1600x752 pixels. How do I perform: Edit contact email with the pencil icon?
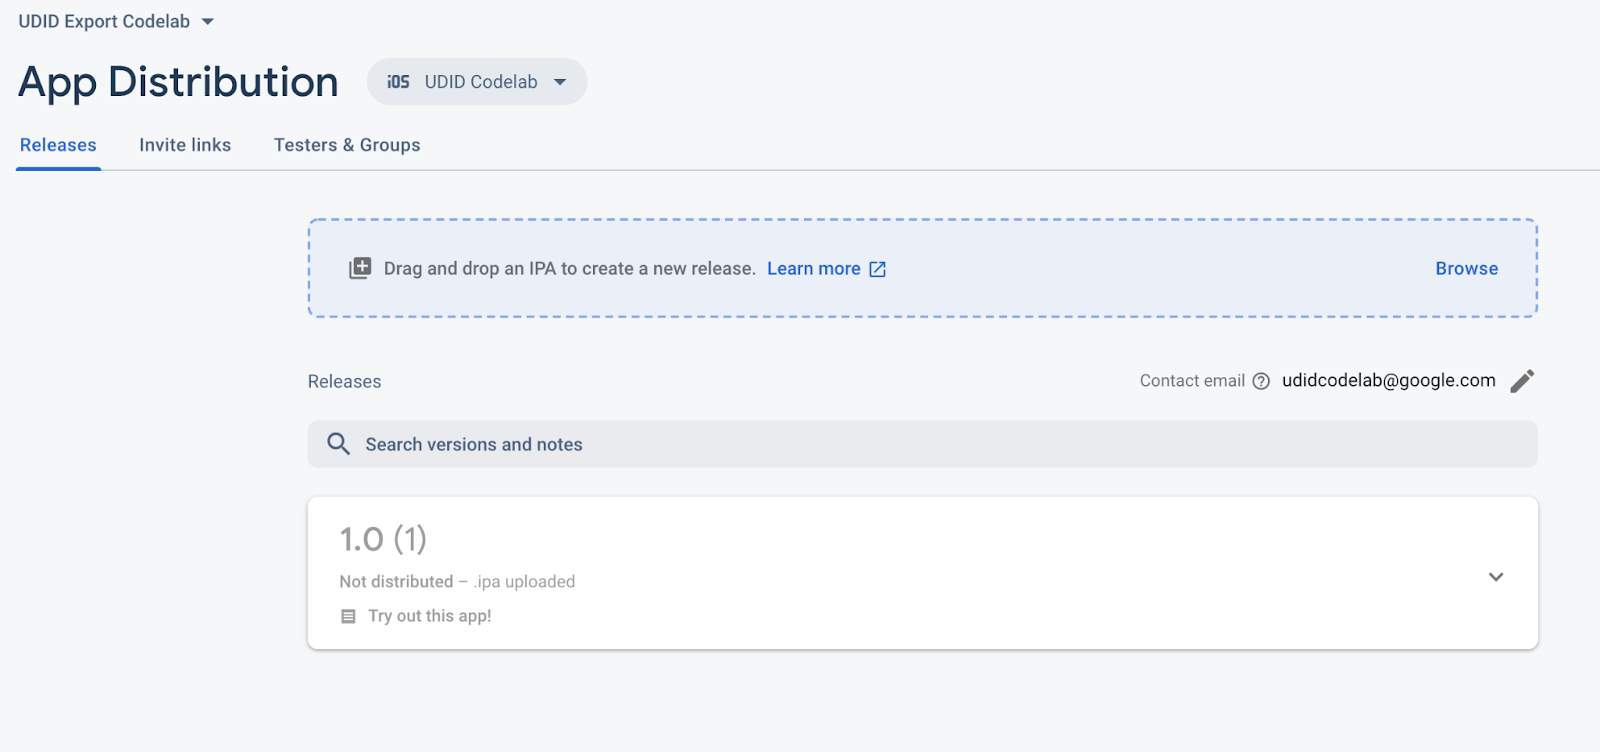coord(1522,381)
